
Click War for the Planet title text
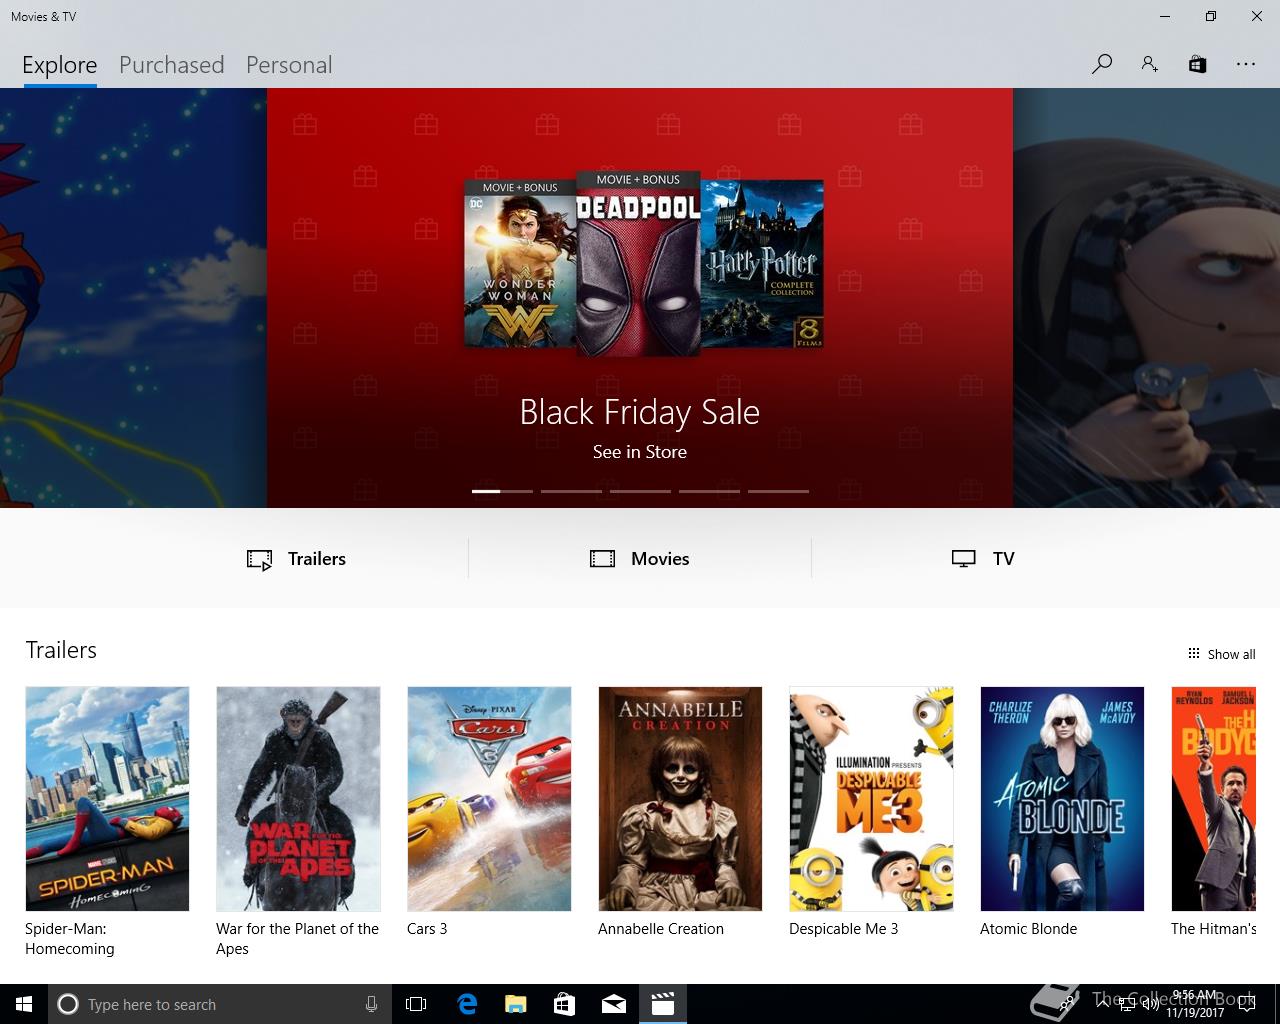297,938
